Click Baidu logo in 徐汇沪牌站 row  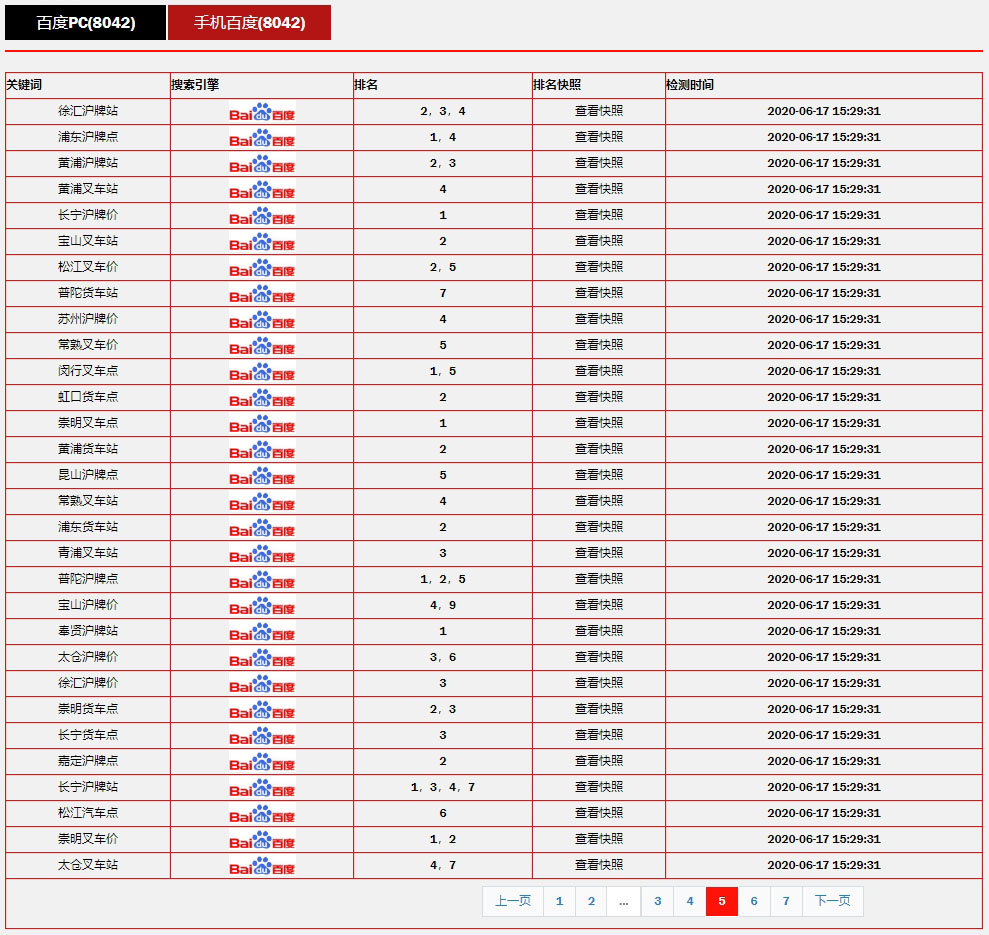point(262,112)
